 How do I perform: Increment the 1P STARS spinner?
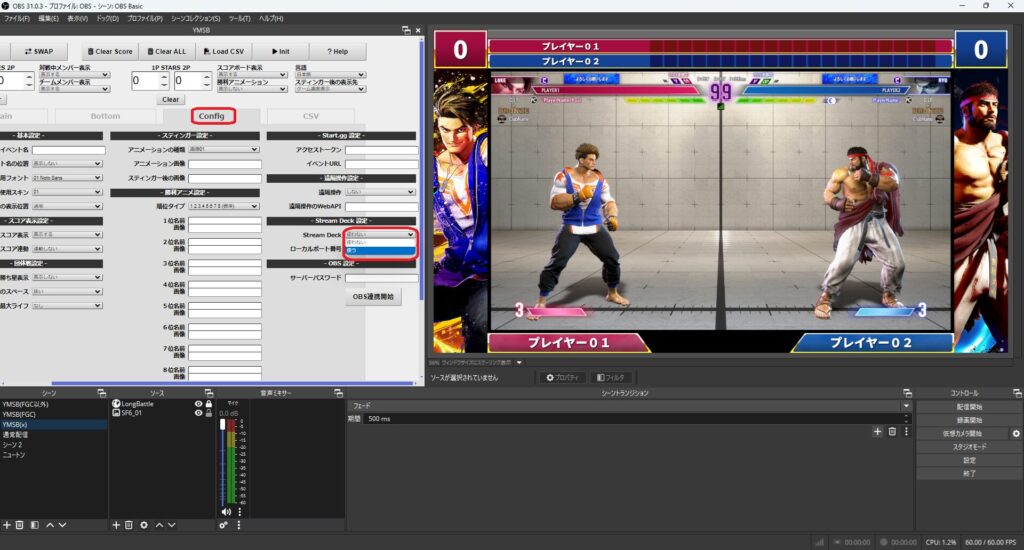pos(164,76)
